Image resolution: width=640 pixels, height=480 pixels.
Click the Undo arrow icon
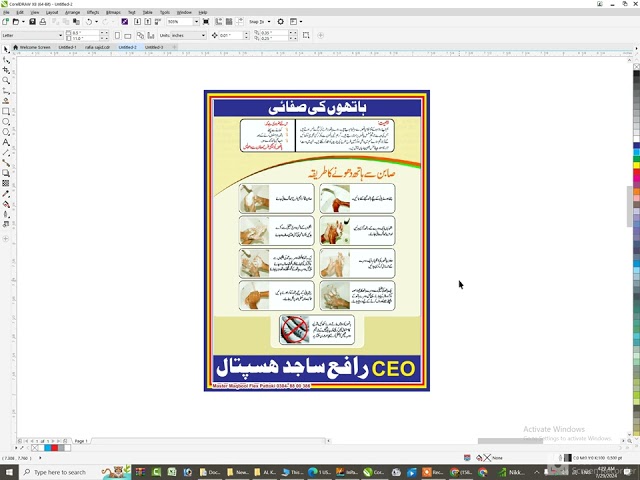tap(89, 22)
